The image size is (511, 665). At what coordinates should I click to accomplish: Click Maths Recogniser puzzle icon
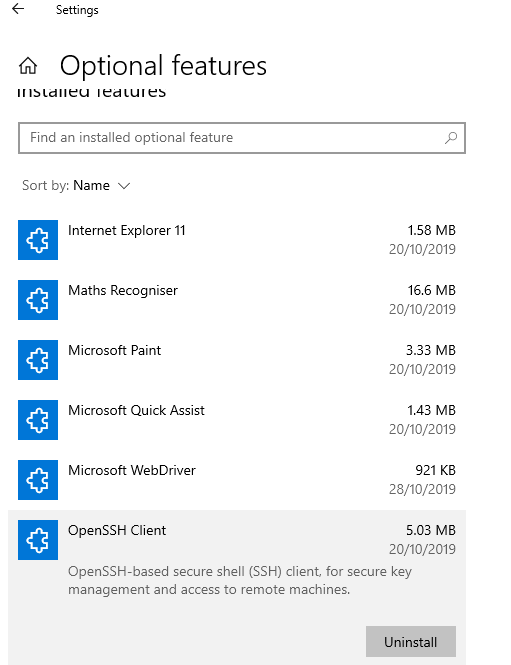click(x=38, y=300)
